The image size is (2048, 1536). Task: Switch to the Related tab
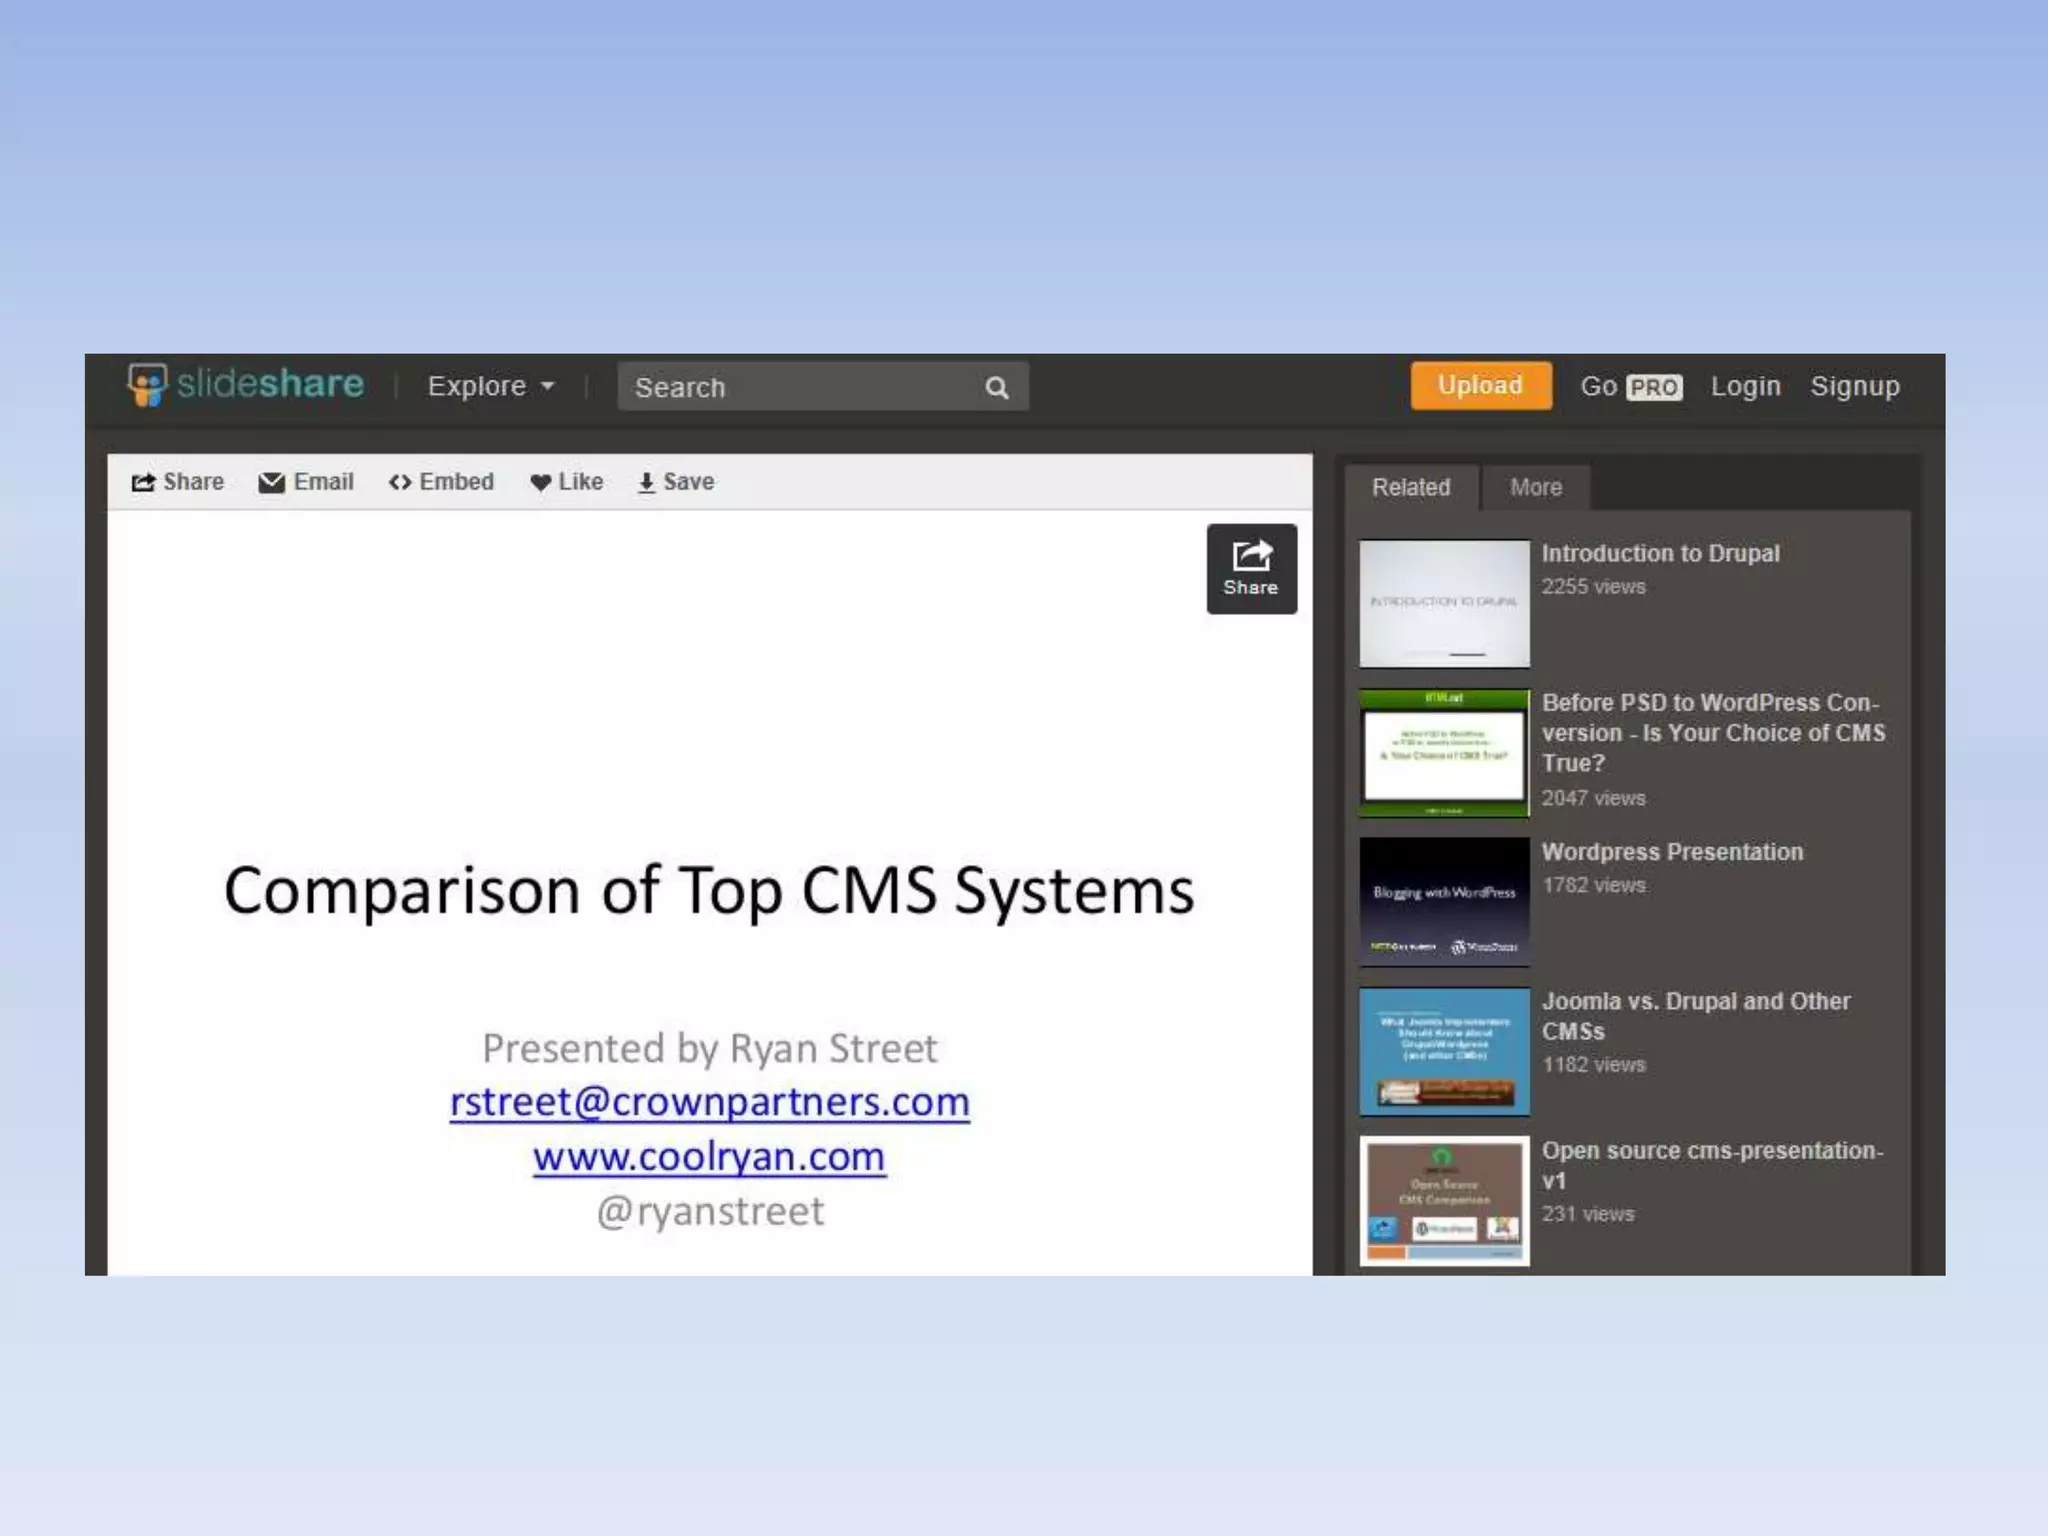[x=1410, y=488]
